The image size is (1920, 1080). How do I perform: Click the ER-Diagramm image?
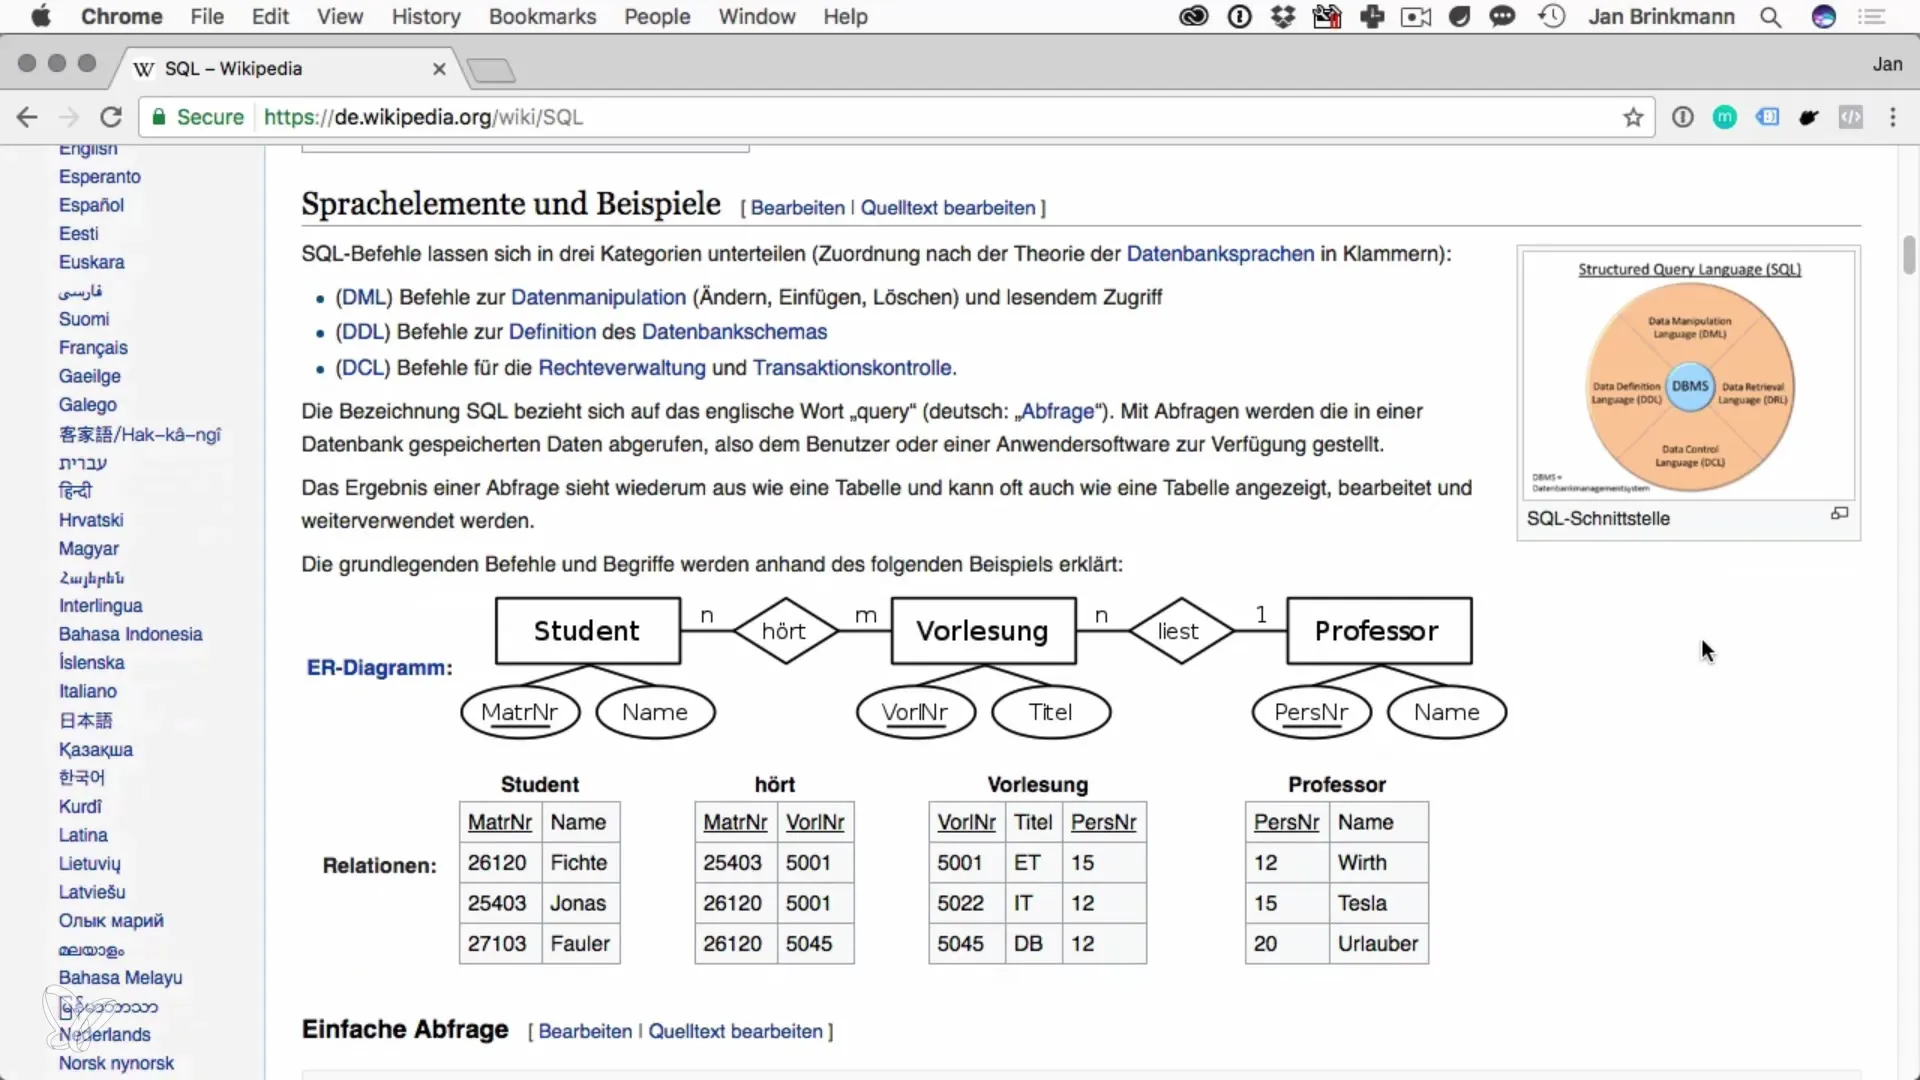[983, 667]
